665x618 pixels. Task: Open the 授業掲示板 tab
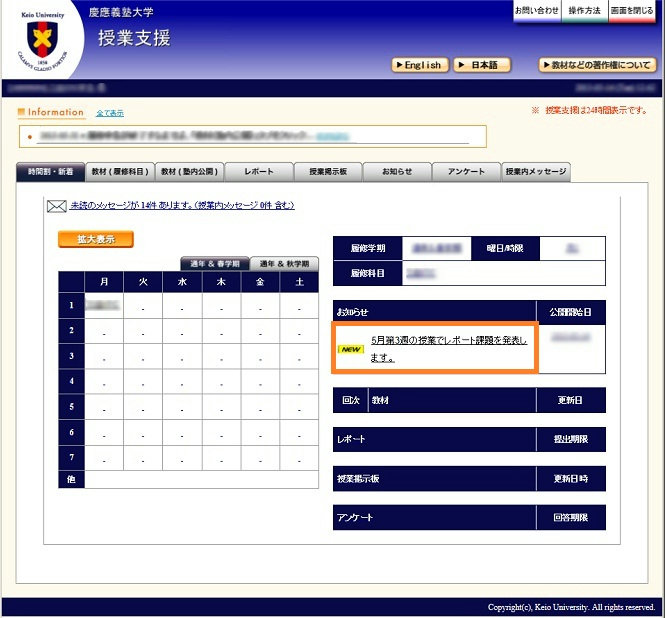point(327,172)
